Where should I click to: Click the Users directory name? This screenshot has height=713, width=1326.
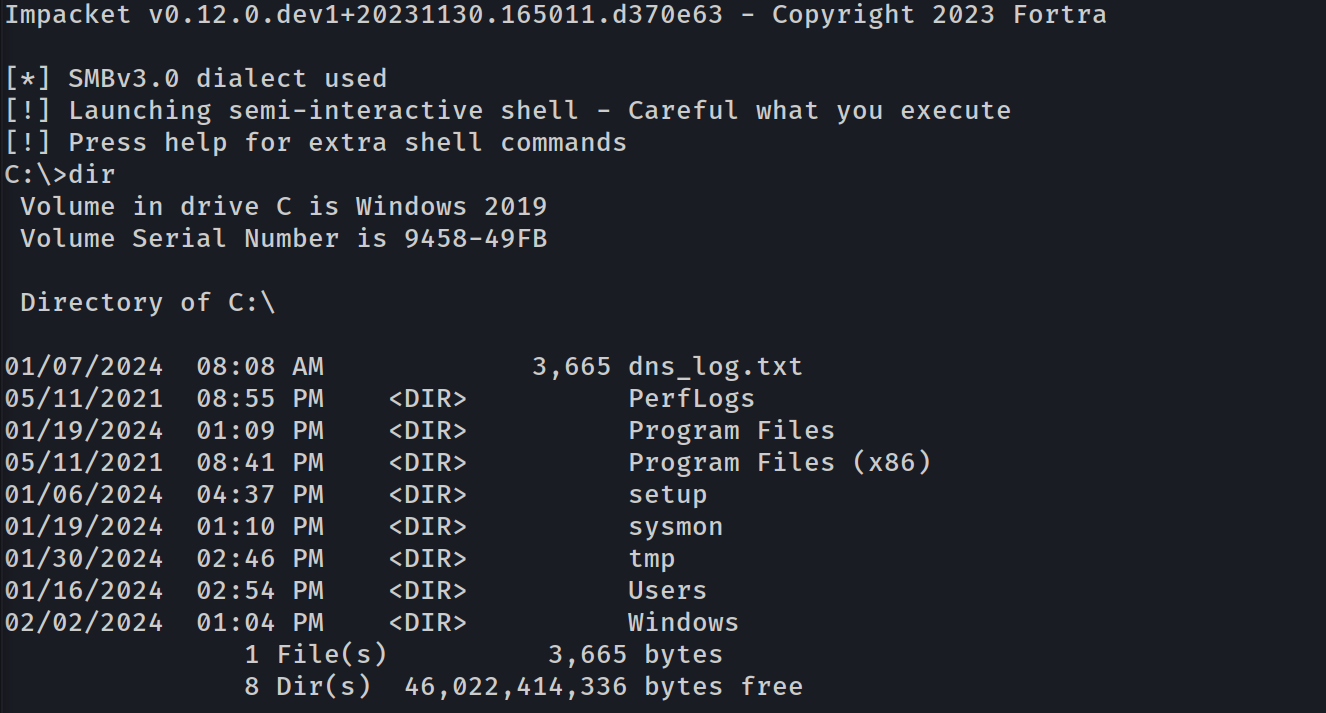(x=667, y=591)
